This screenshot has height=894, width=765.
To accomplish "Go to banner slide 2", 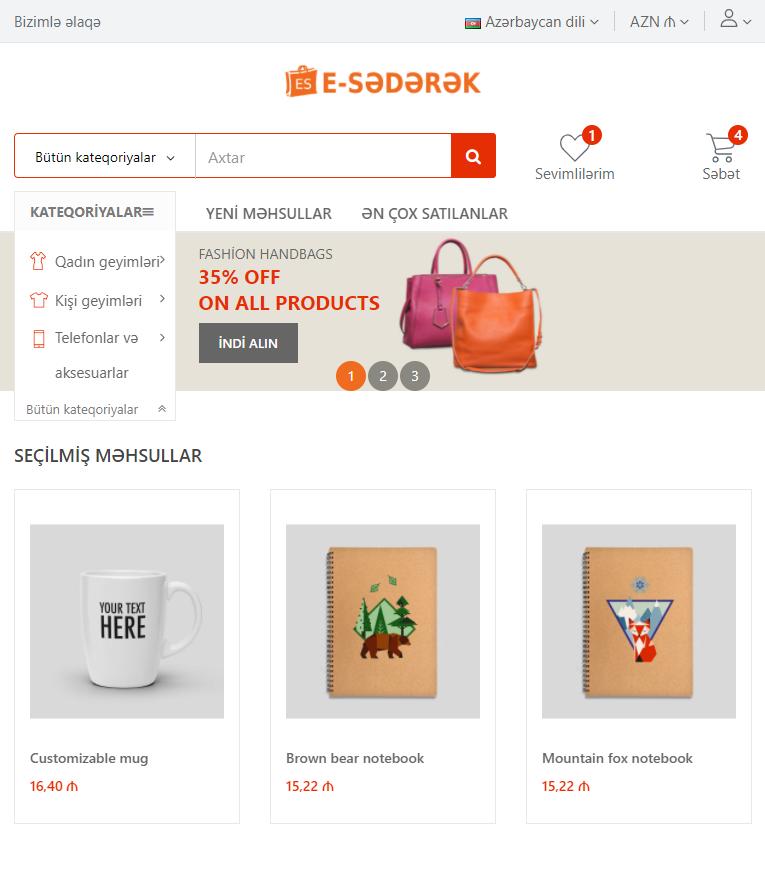I will pos(382,376).
